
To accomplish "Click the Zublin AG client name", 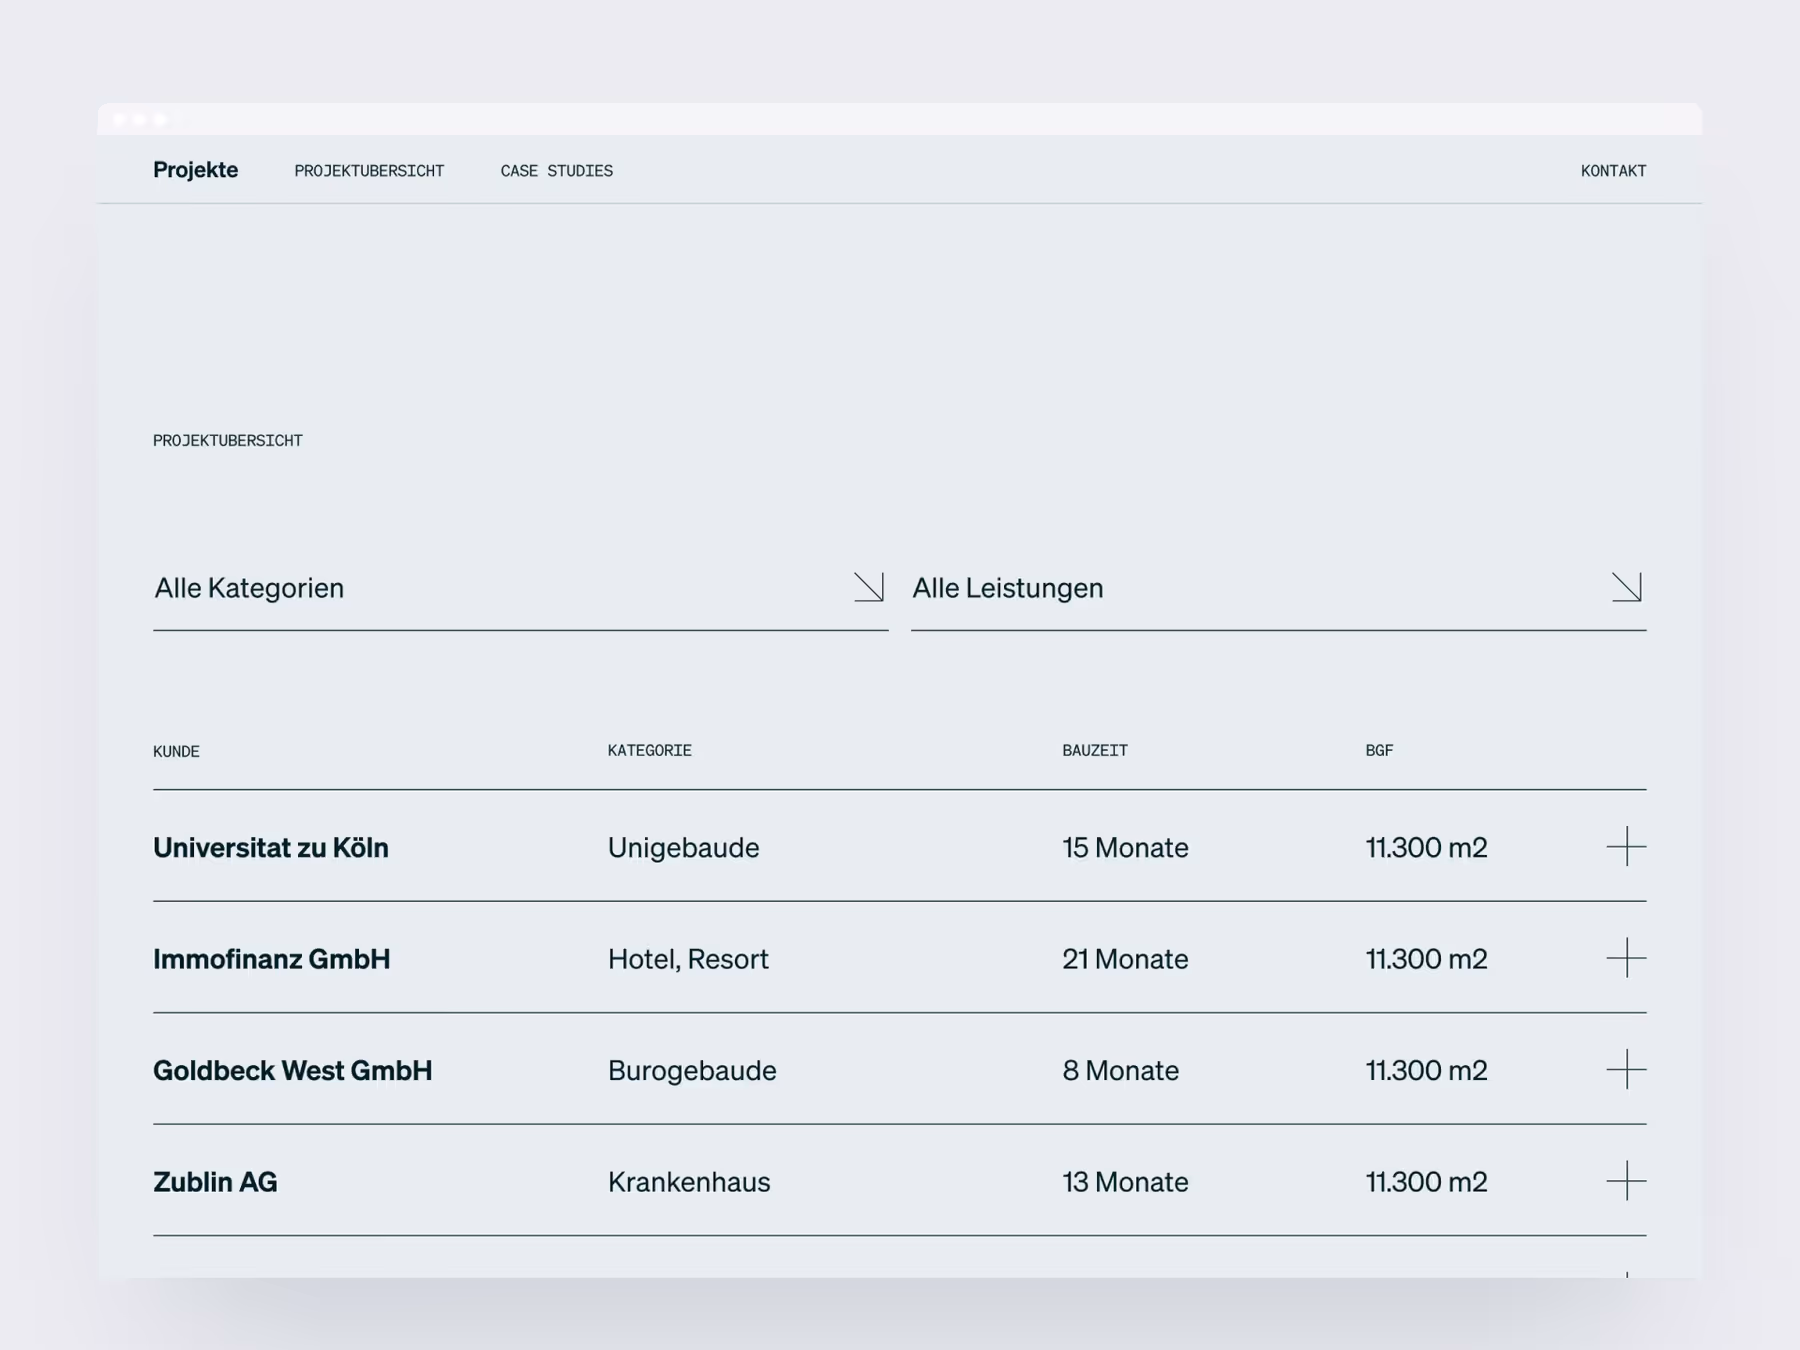I will click(215, 1182).
